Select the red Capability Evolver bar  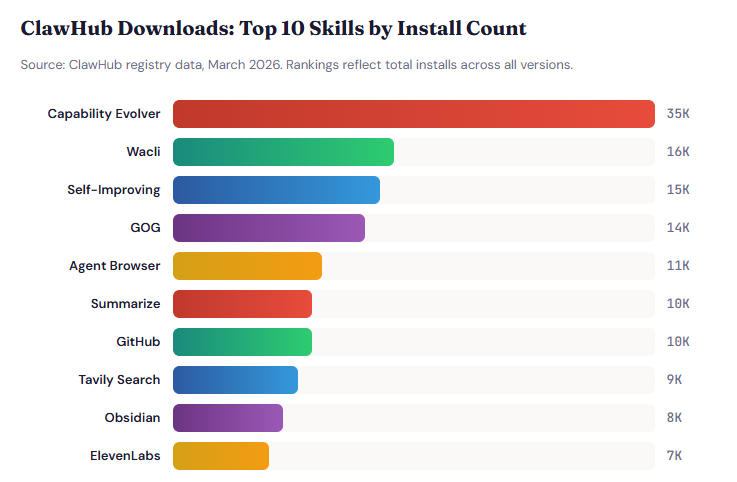414,114
